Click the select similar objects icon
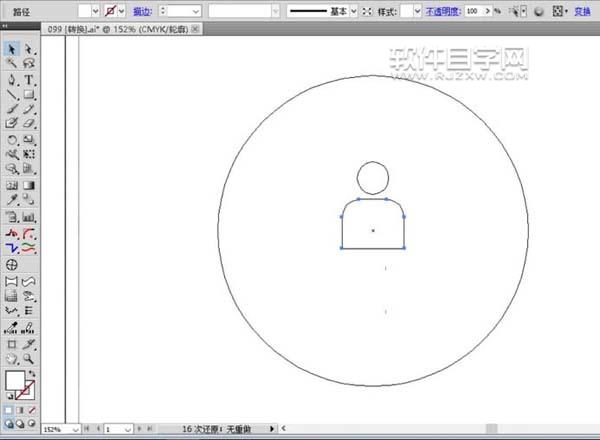The width and height of the screenshot is (600, 440). [515, 12]
